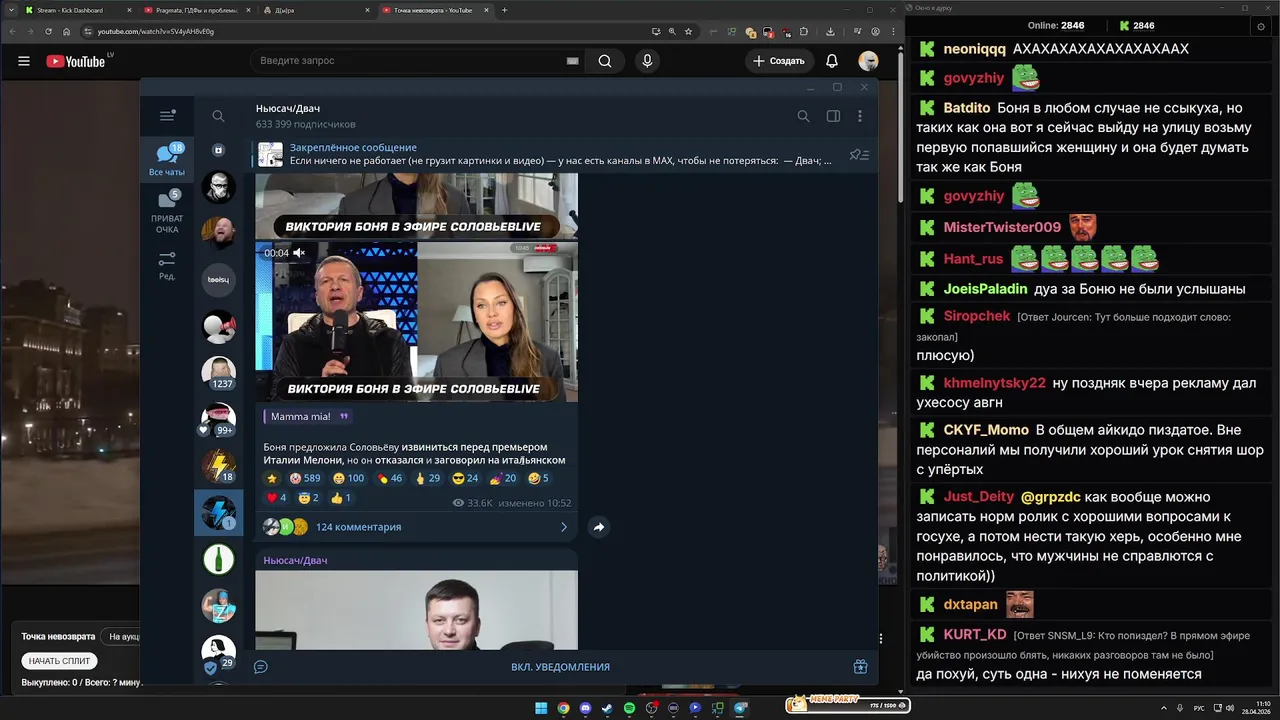Open '124 комментария' discussion
Image resolution: width=1280 pixels, height=720 pixels.
(x=358, y=527)
